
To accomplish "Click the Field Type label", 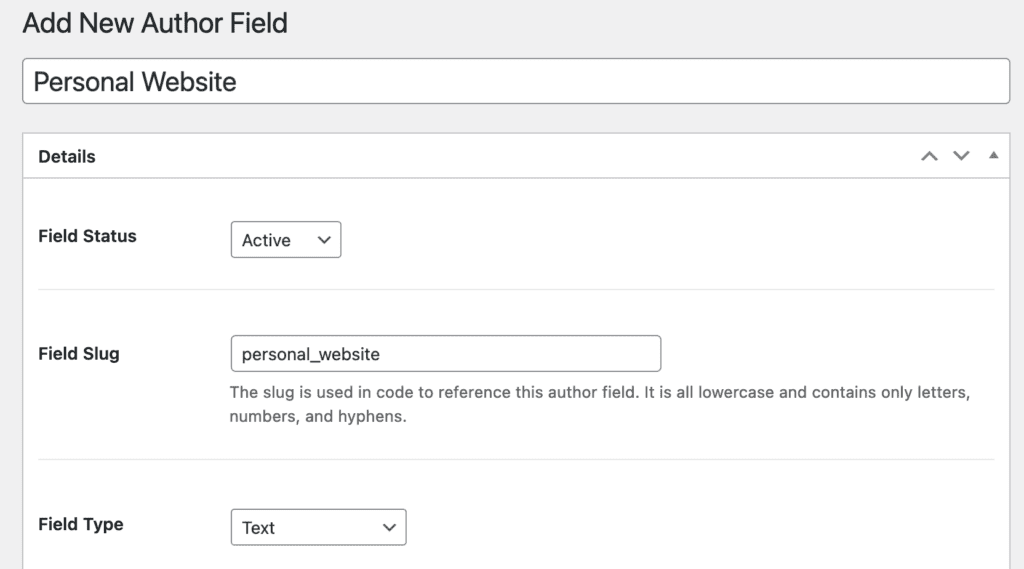I will pos(81,523).
